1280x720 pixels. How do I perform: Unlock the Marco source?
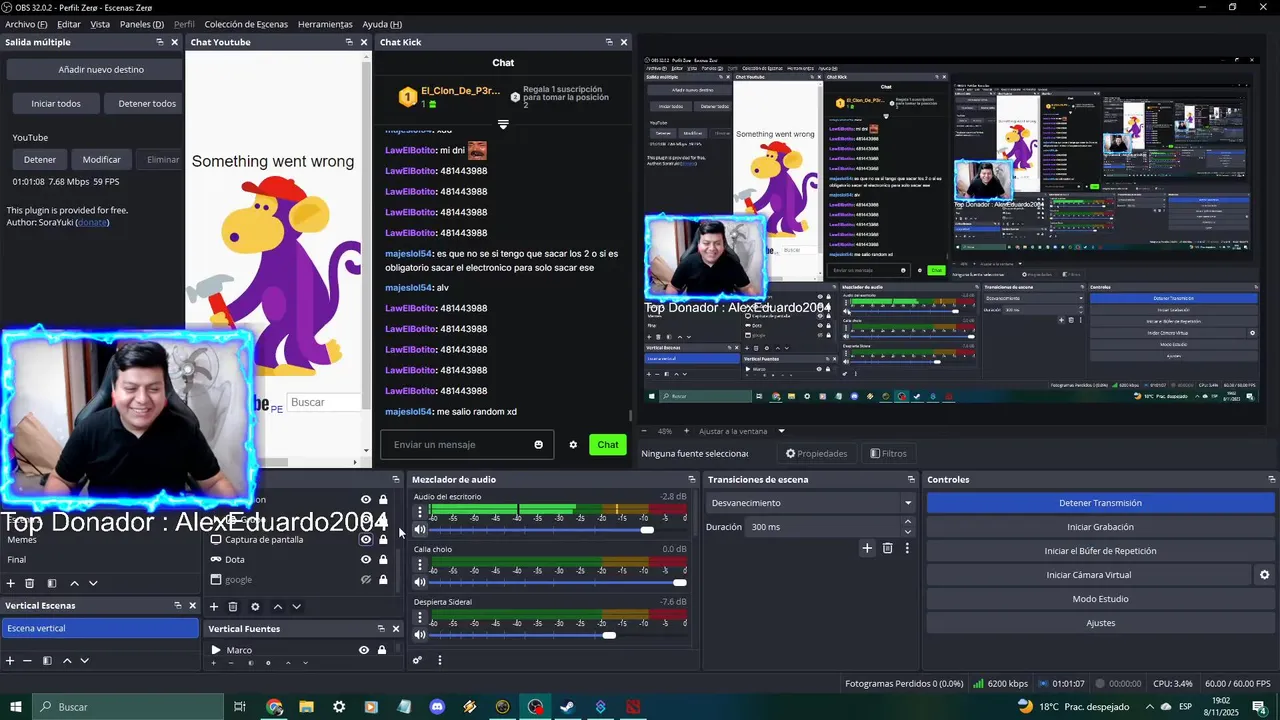(x=381, y=650)
